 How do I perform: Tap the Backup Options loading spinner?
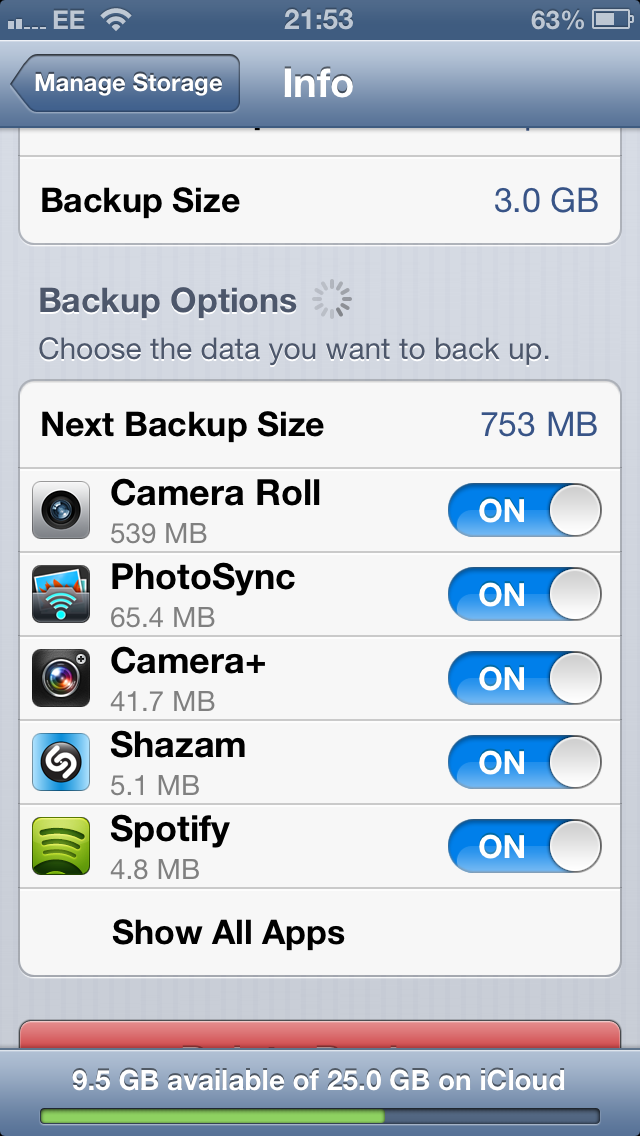tap(332, 300)
